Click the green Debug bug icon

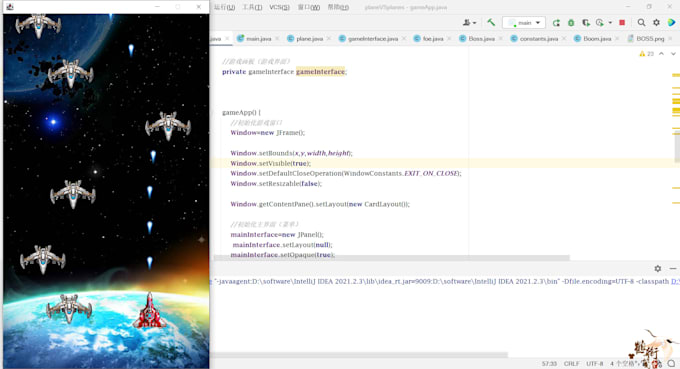point(571,23)
